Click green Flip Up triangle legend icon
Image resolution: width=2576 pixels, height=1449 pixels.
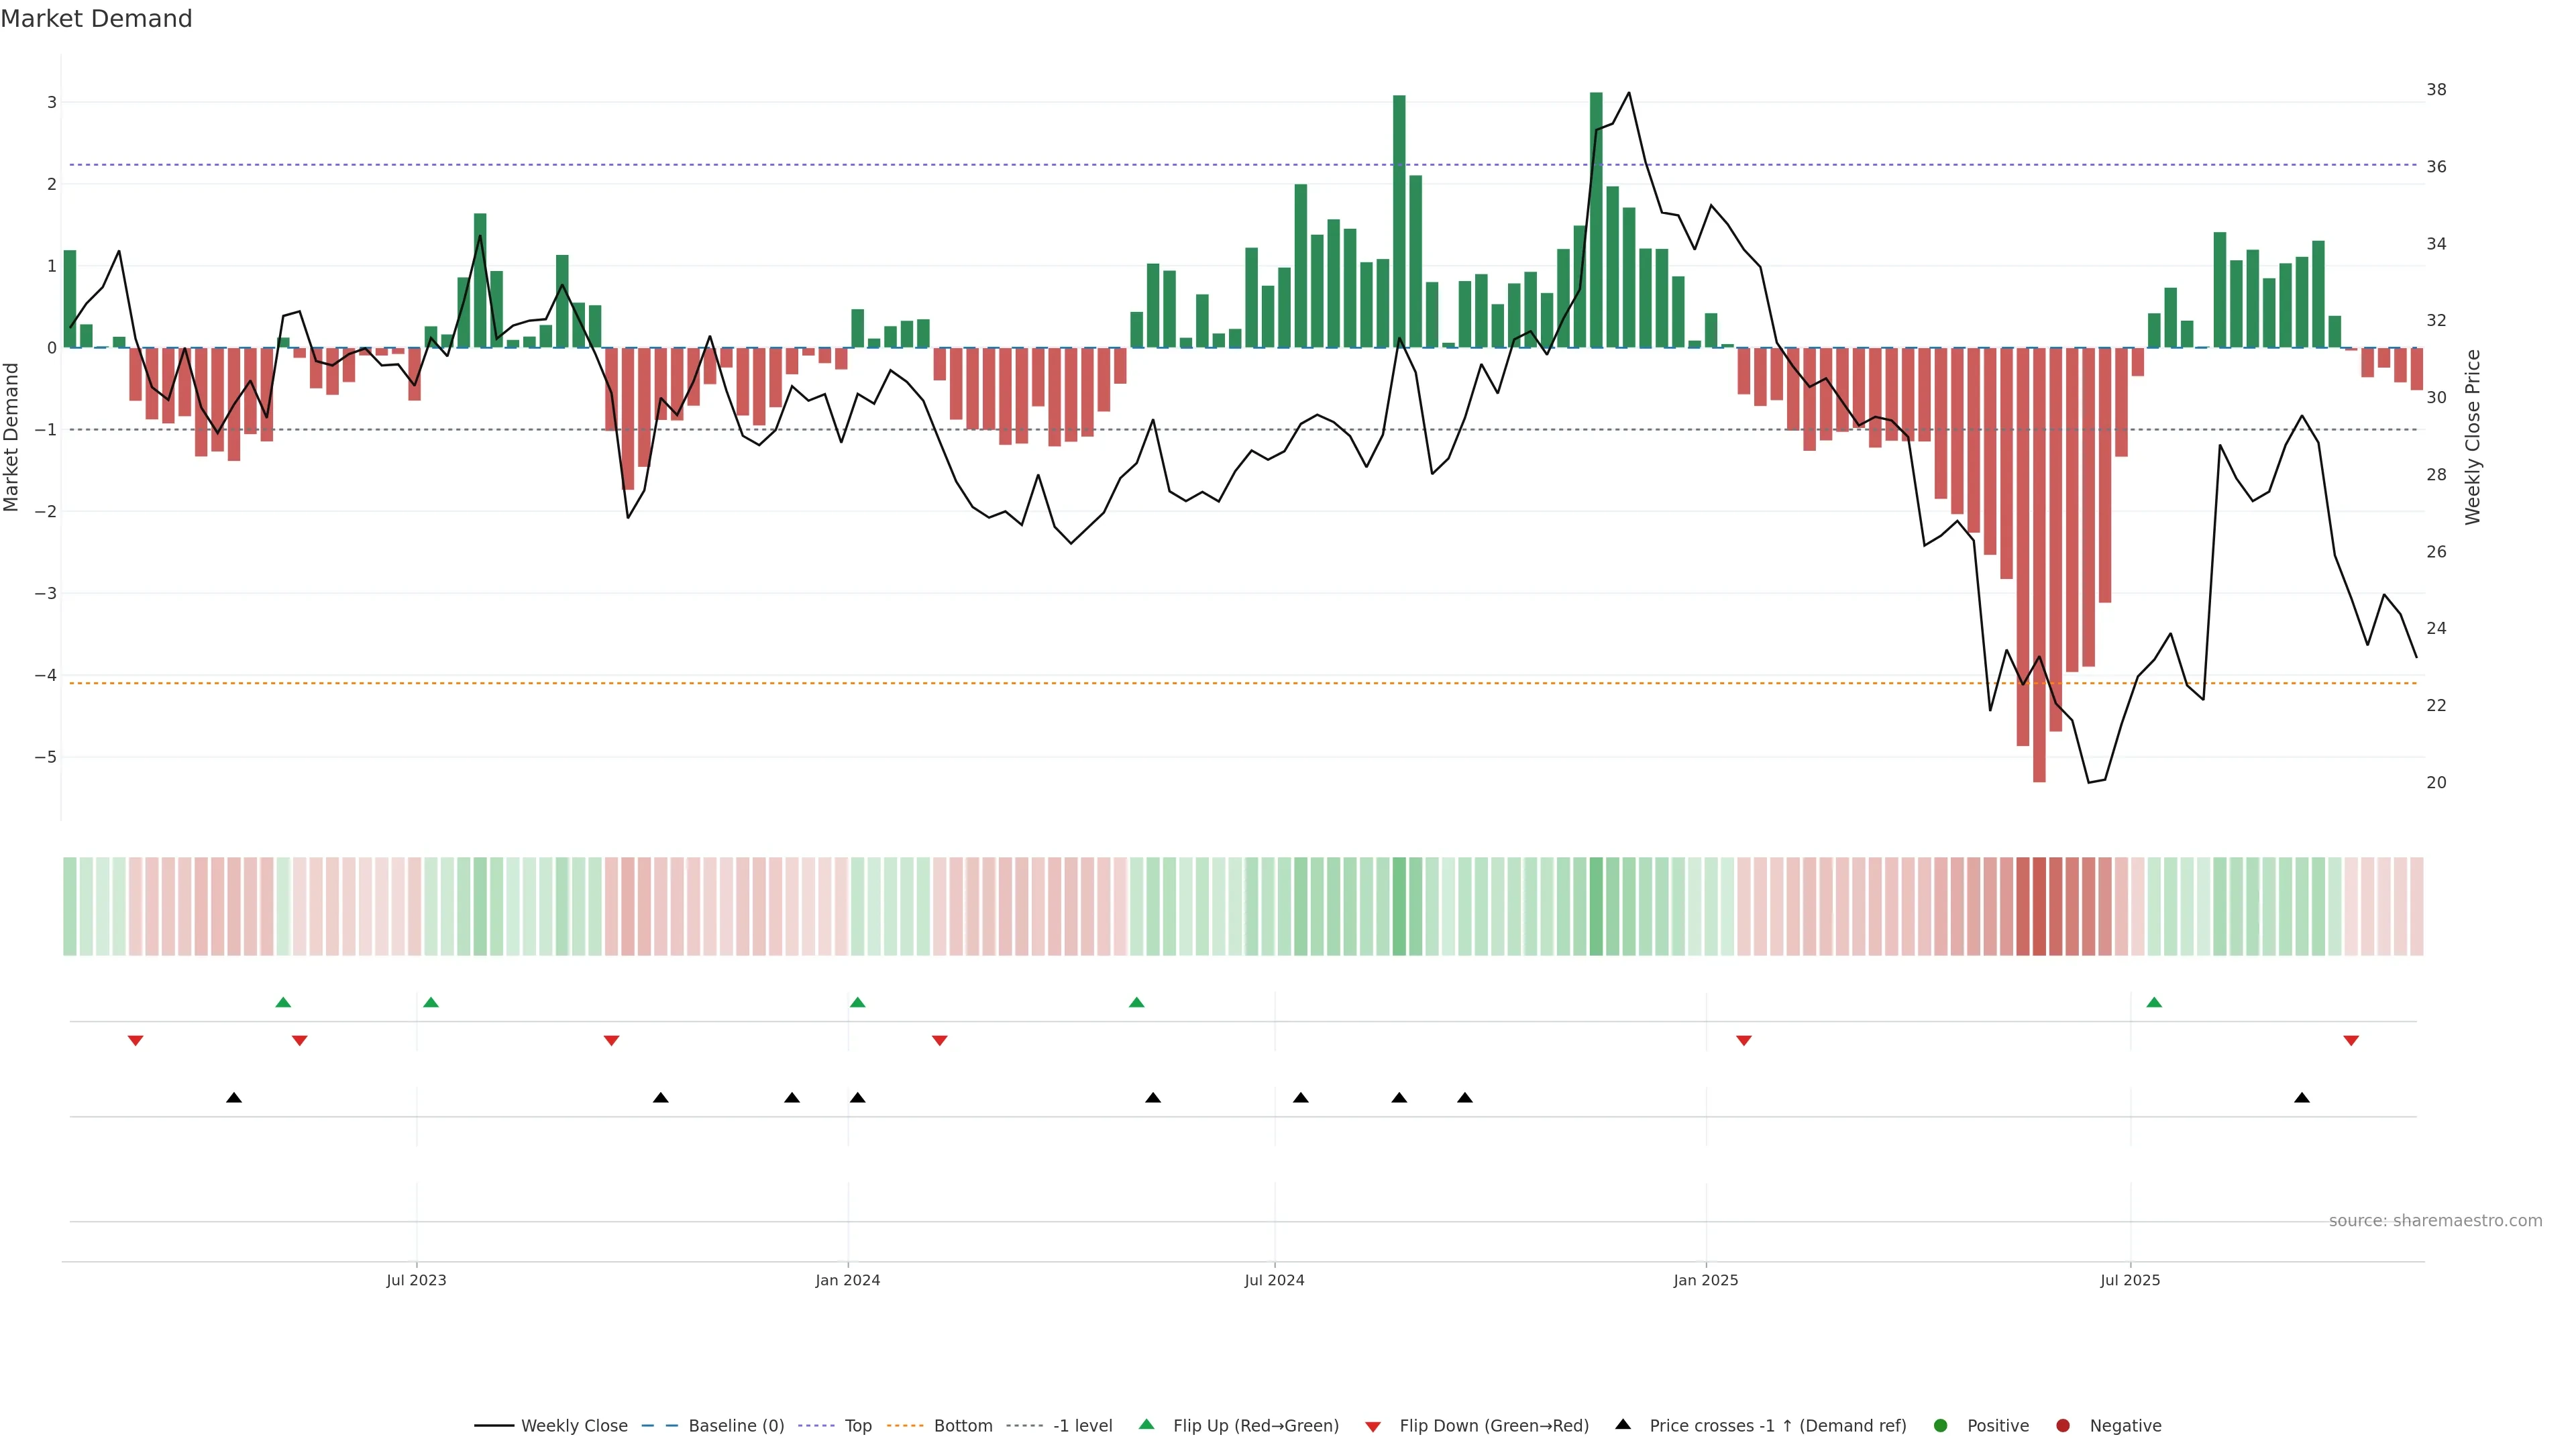[x=1146, y=1424]
